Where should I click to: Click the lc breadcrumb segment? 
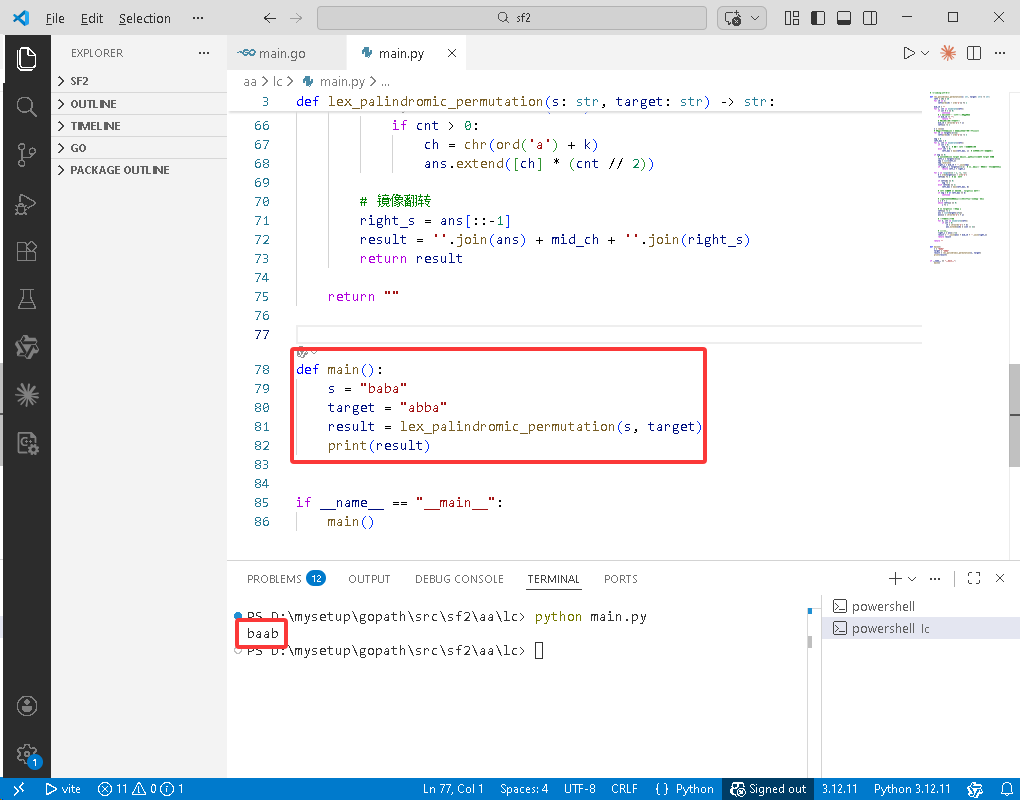click(x=278, y=82)
